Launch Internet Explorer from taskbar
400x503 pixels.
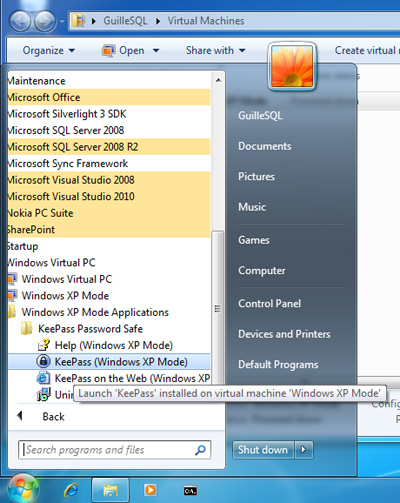tap(71, 490)
